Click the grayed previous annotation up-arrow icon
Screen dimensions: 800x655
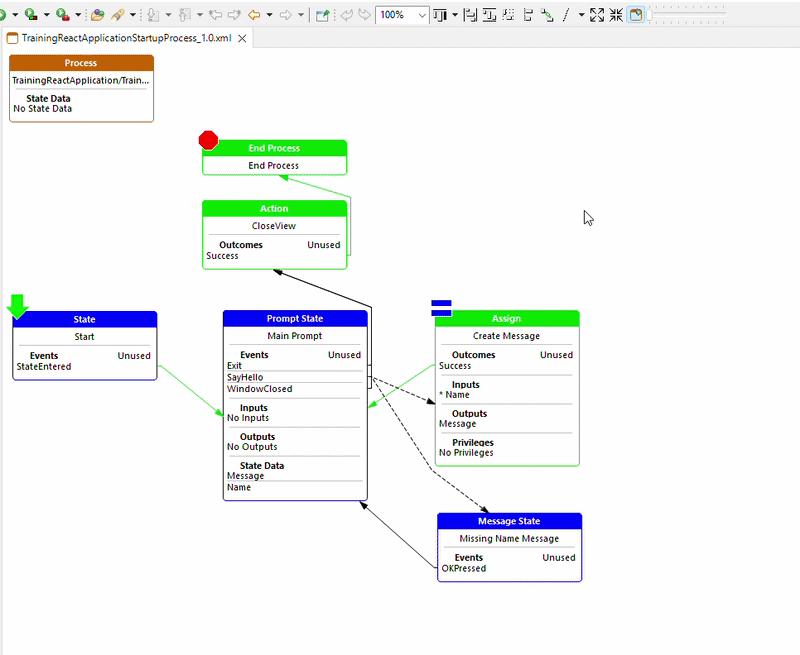(185, 15)
